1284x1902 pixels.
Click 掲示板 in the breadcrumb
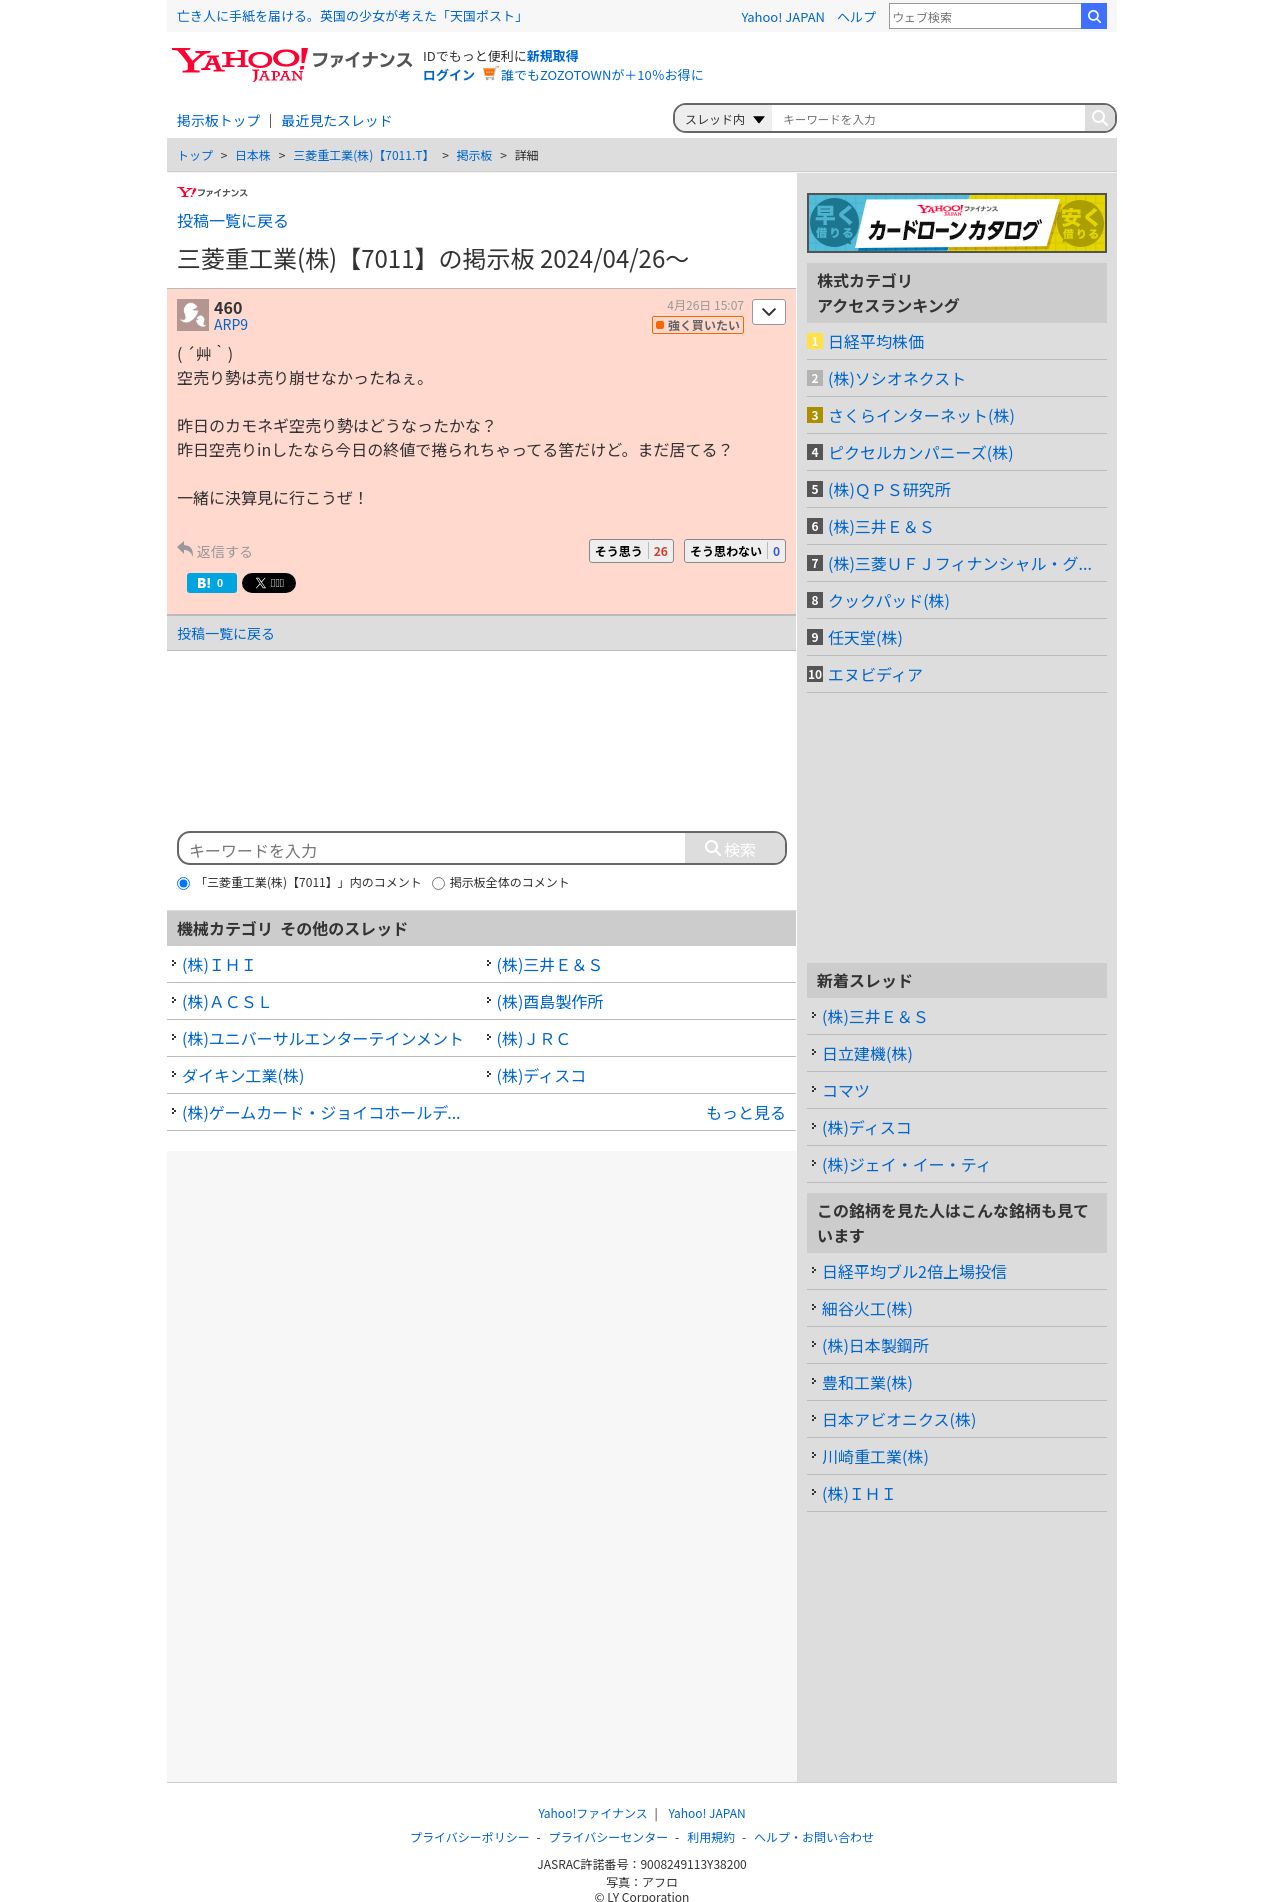click(474, 156)
